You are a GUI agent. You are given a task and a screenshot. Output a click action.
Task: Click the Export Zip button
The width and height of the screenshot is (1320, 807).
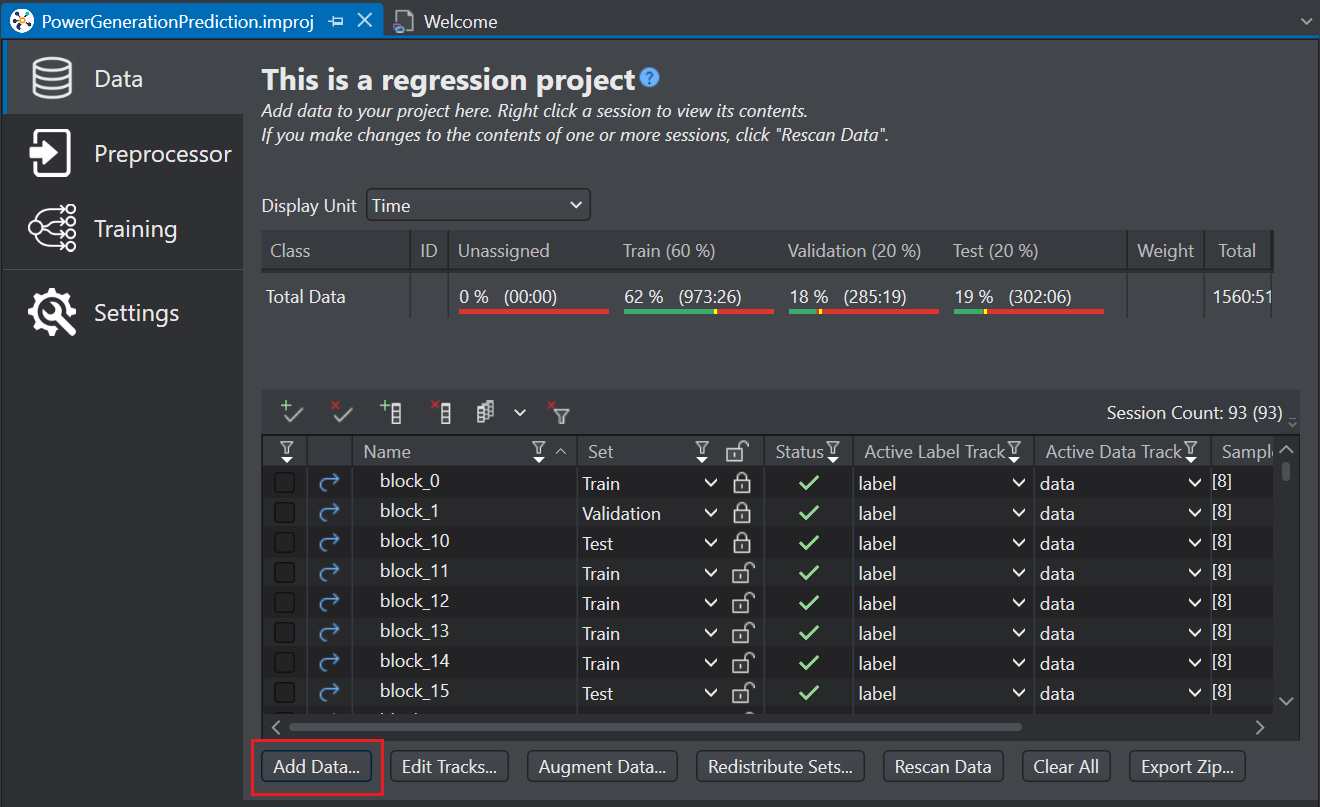pos(1187,767)
